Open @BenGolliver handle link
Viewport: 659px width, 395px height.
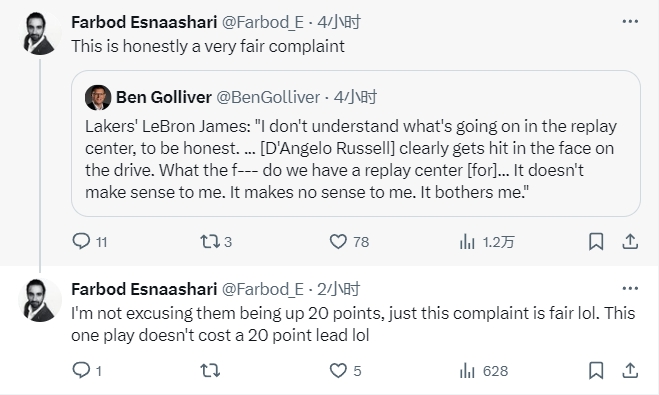click(x=268, y=97)
